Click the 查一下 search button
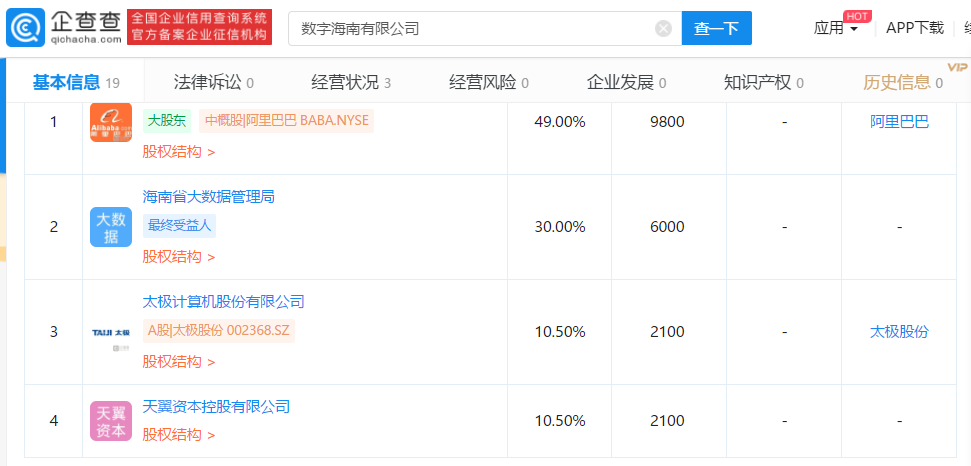 coord(716,28)
